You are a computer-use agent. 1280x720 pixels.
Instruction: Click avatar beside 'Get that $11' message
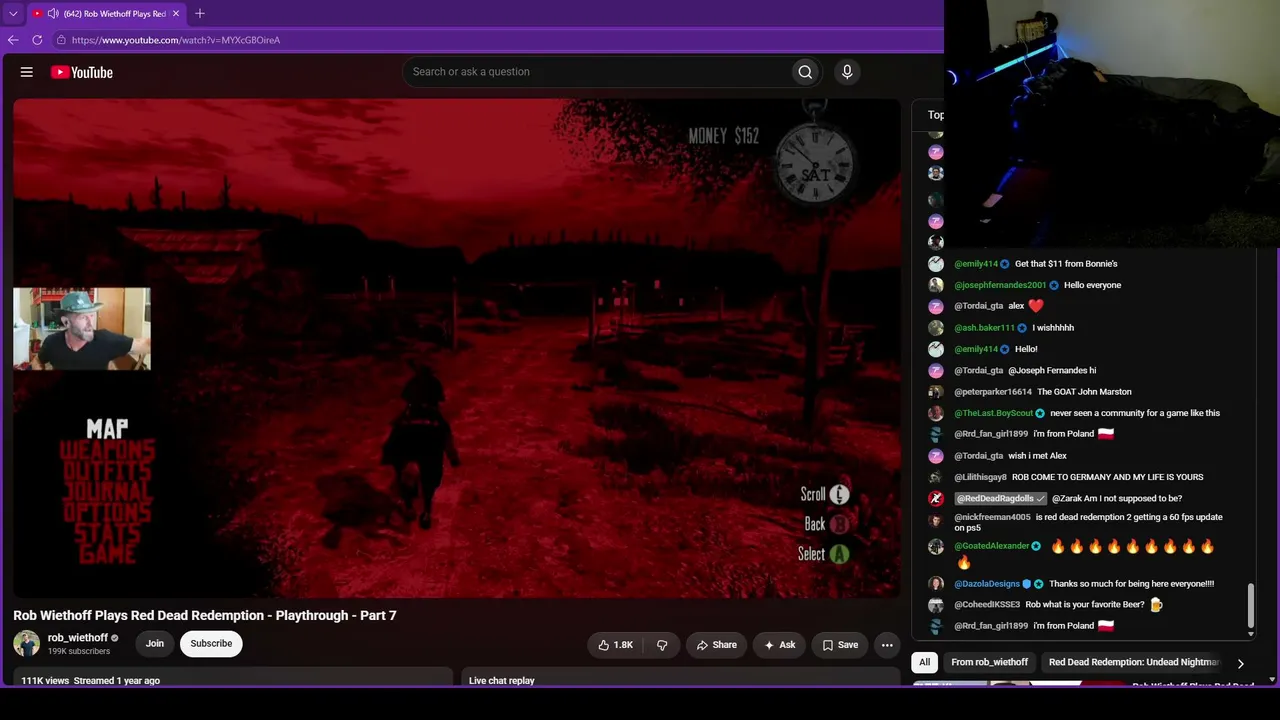pyautogui.click(x=936, y=264)
